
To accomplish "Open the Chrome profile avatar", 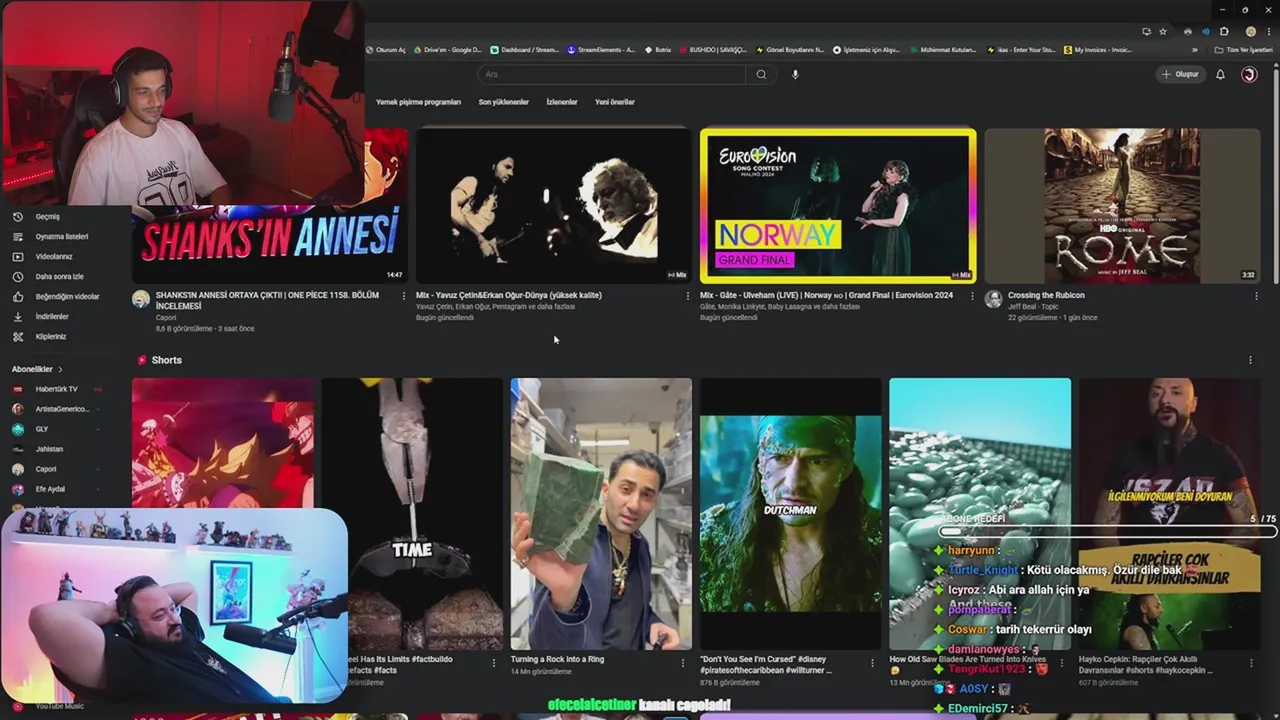I will pos(1250,31).
